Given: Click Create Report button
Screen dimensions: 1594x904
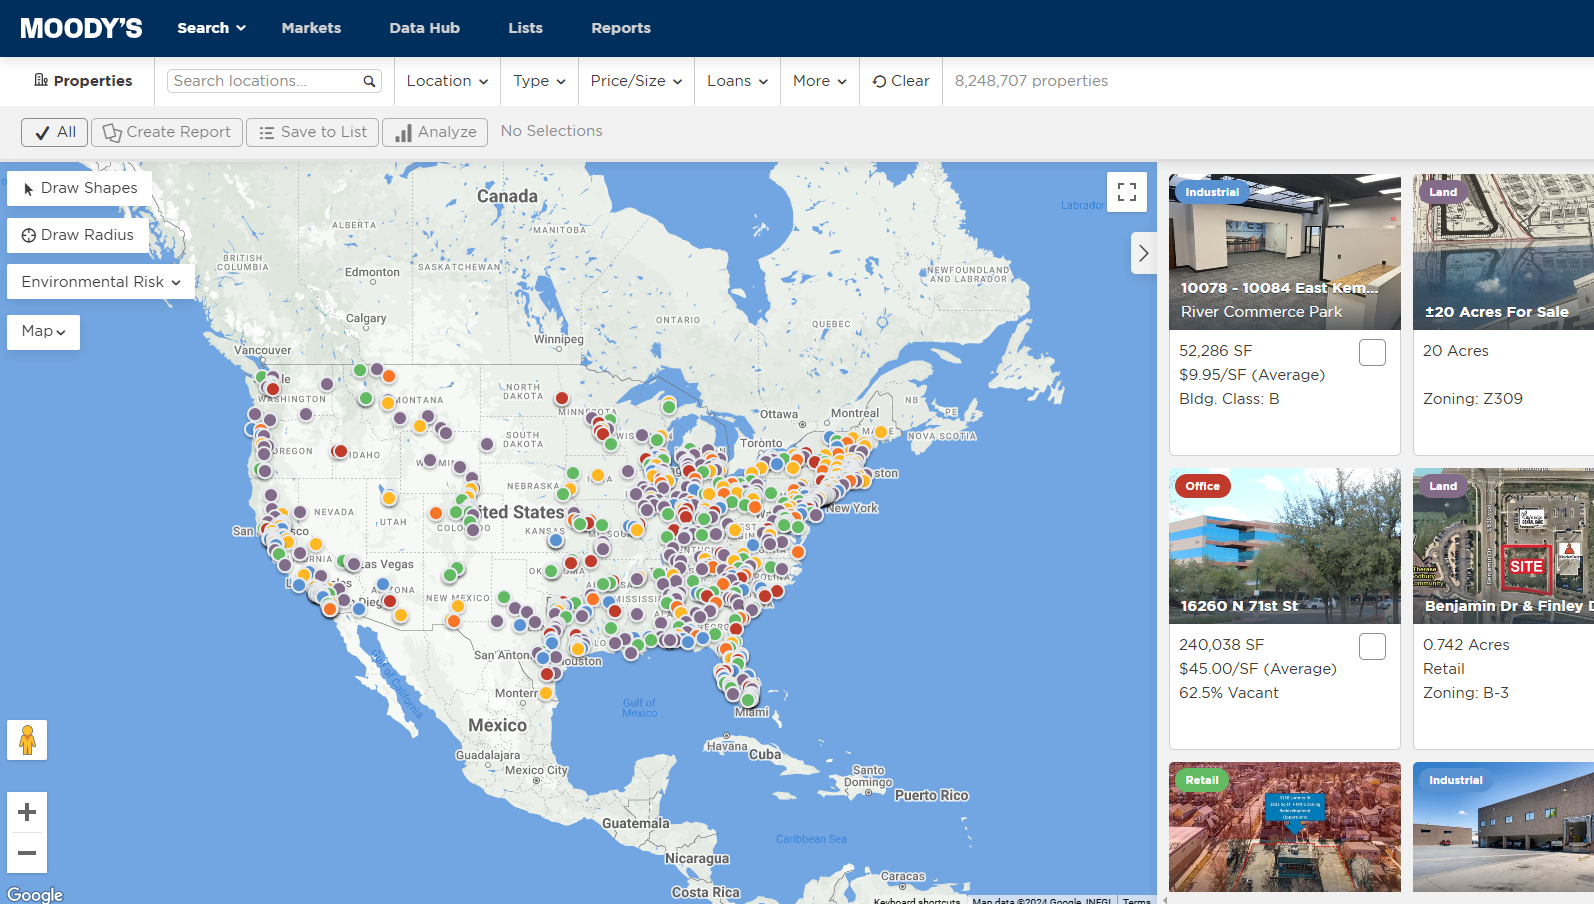Looking at the screenshot, I should (x=167, y=132).
